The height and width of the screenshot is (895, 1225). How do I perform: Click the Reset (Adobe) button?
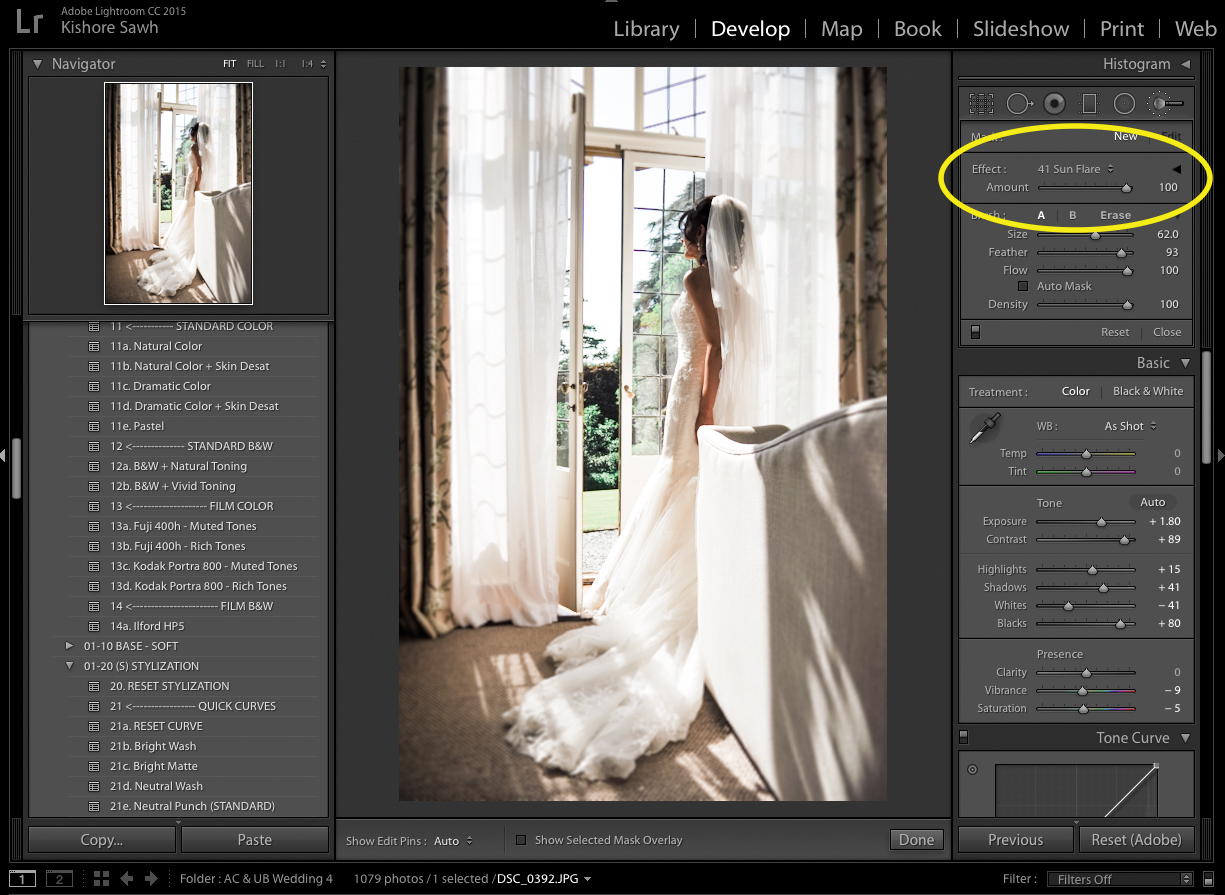[1135, 840]
